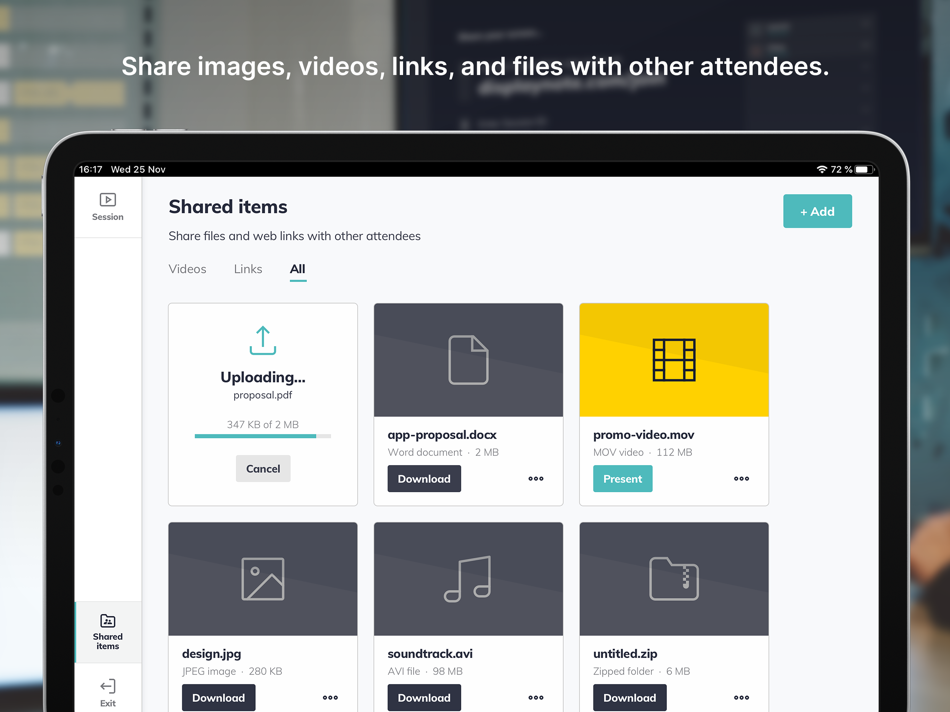
Task: Click the 'Share files and web links' subtitle
Action: [294, 236]
